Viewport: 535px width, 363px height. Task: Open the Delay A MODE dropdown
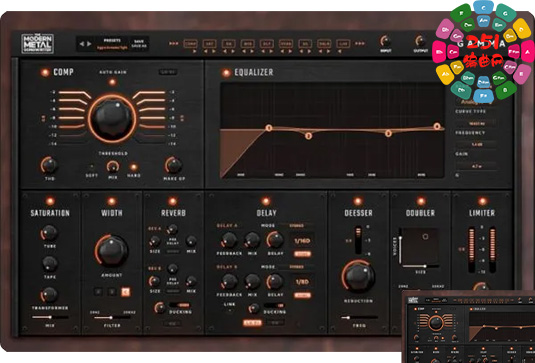point(296,226)
